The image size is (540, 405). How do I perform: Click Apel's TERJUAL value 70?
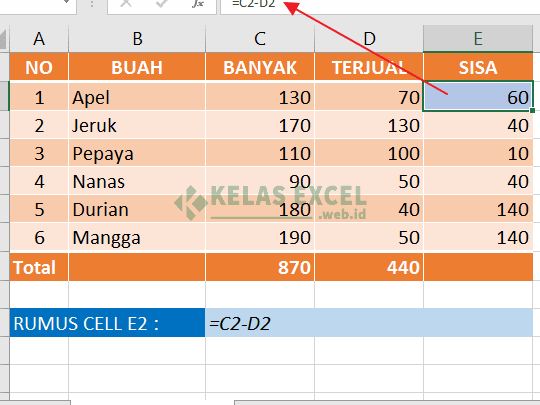pyautogui.click(x=369, y=96)
